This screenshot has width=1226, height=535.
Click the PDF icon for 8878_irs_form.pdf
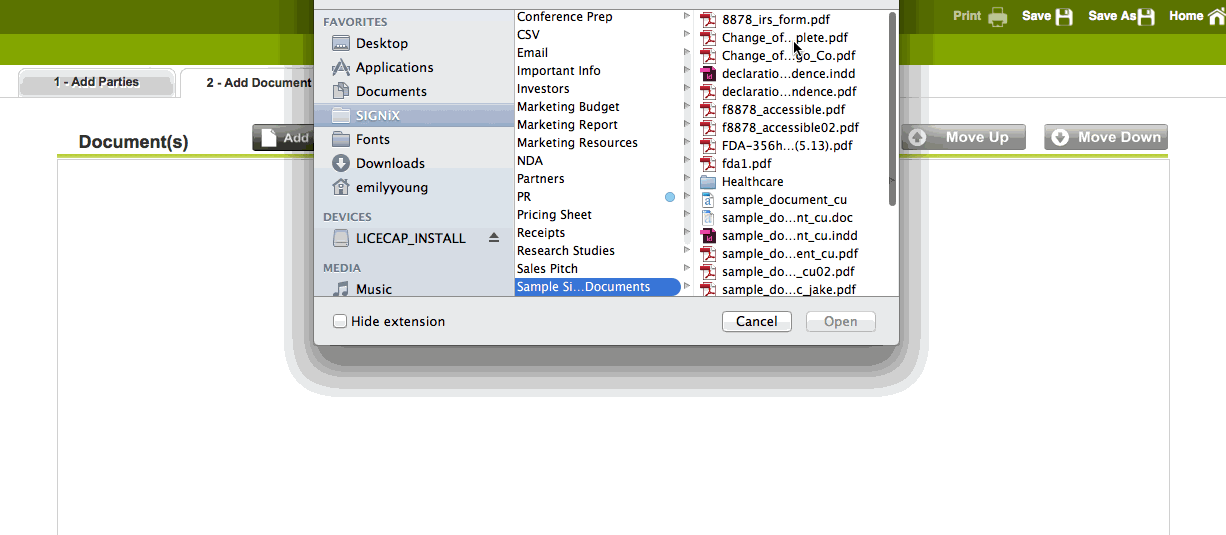coord(708,19)
